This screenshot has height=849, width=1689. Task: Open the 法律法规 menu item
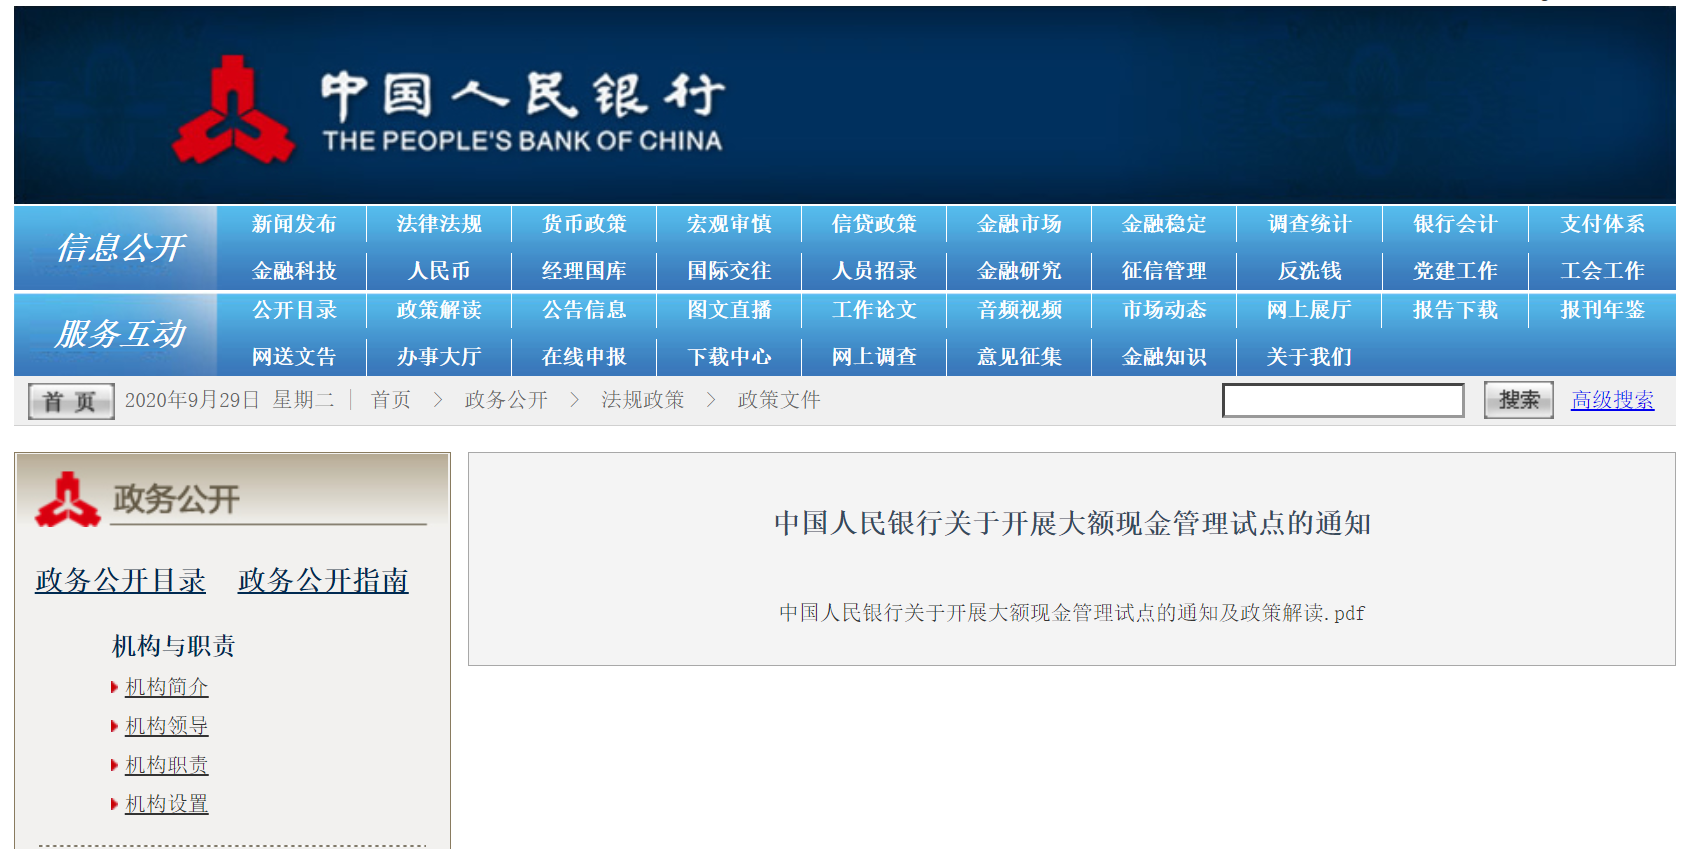click(439, 224)
